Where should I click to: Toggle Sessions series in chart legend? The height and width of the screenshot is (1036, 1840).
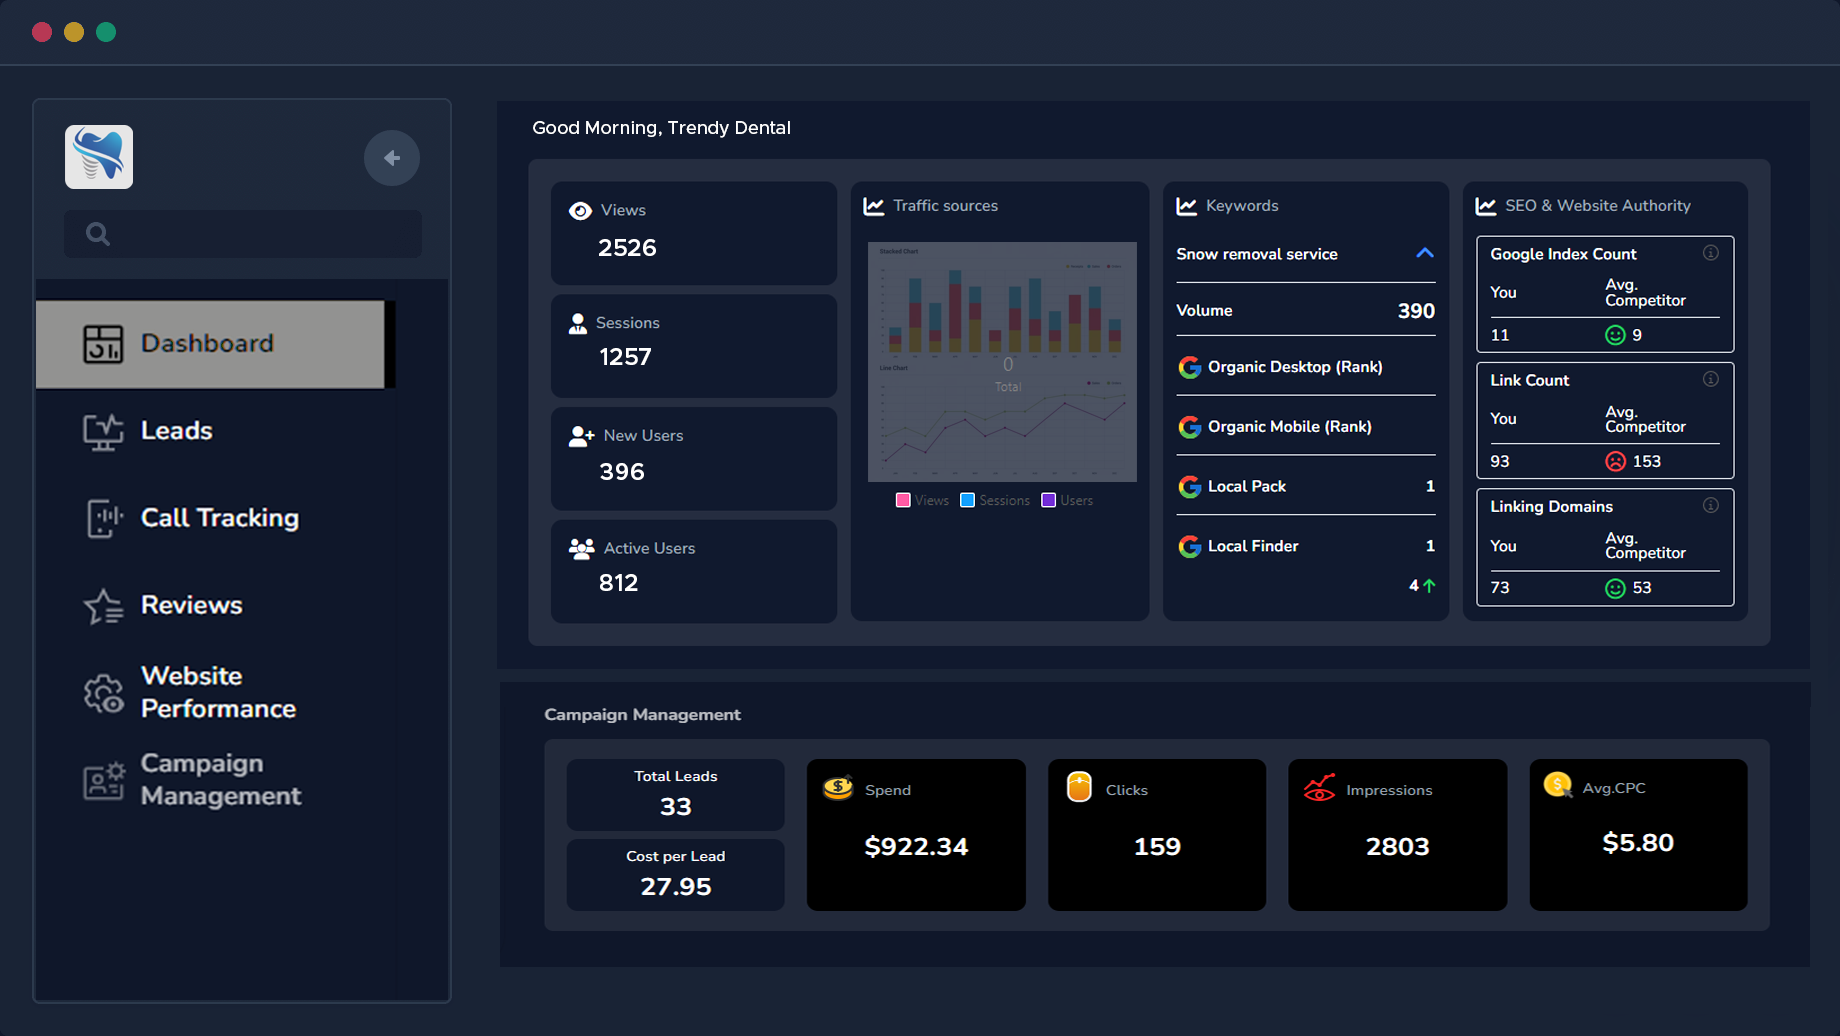(995, 500)
